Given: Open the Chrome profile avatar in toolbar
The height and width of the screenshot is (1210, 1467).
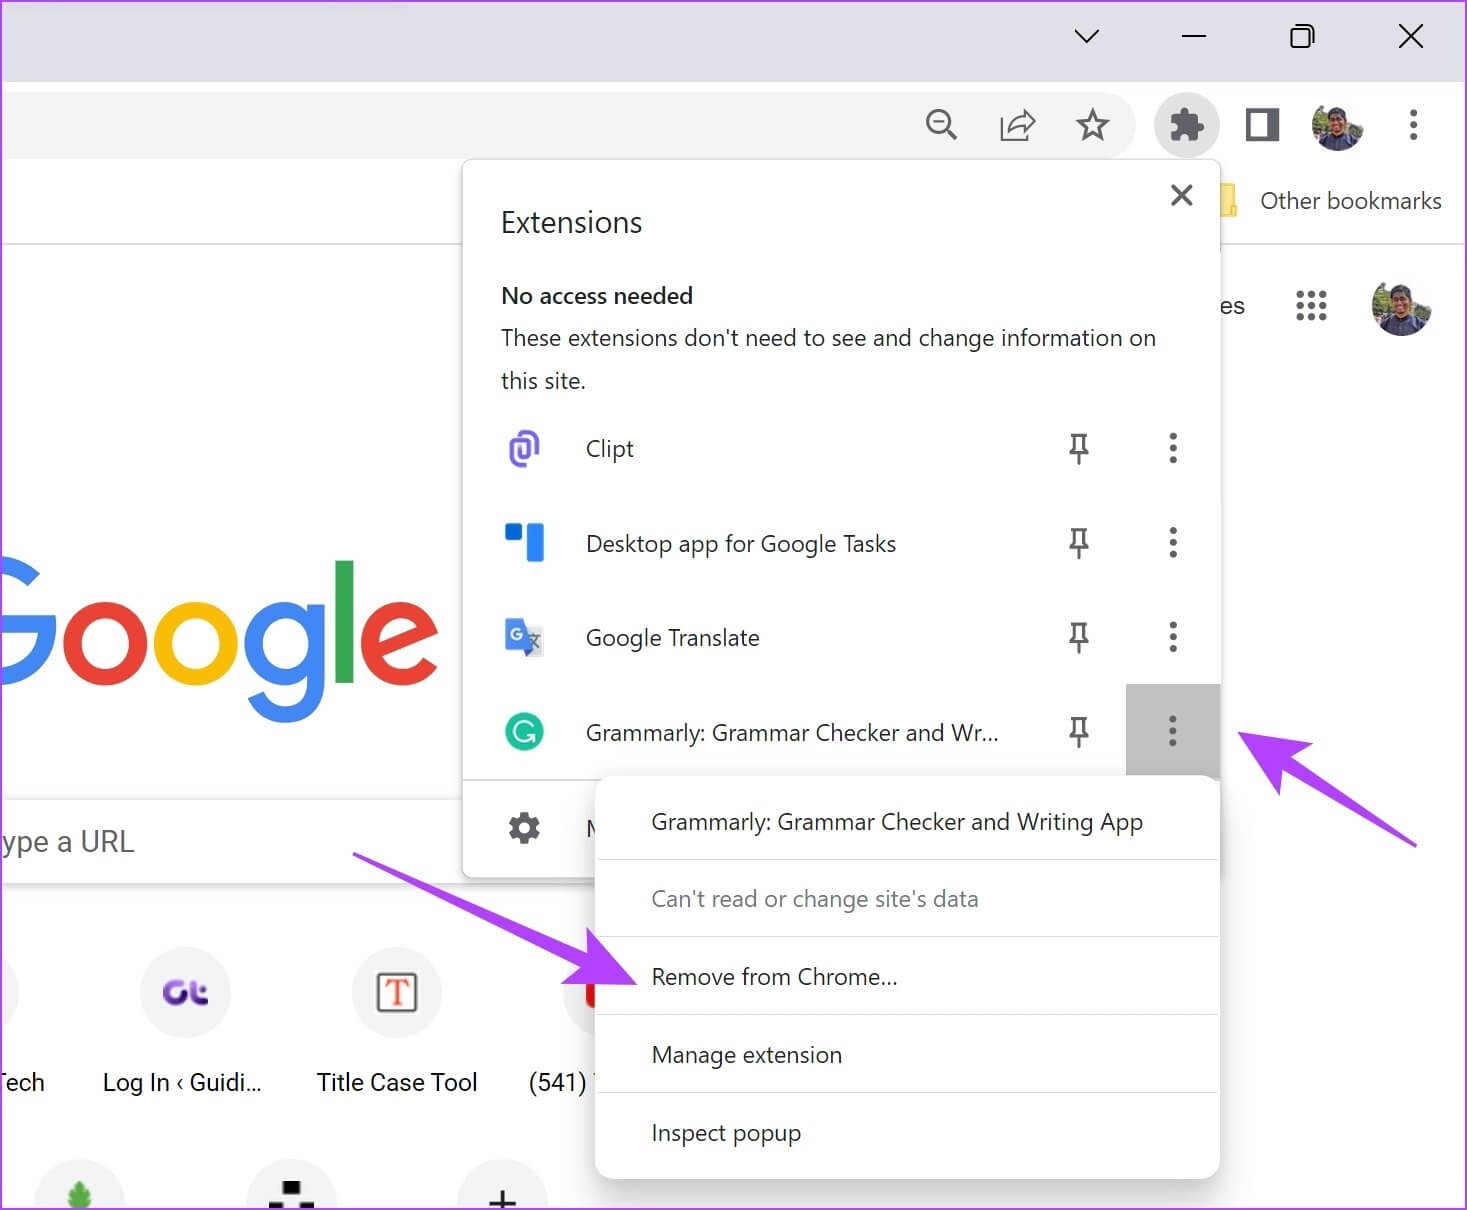Looking at the screenshot, I should point(1337,125).
